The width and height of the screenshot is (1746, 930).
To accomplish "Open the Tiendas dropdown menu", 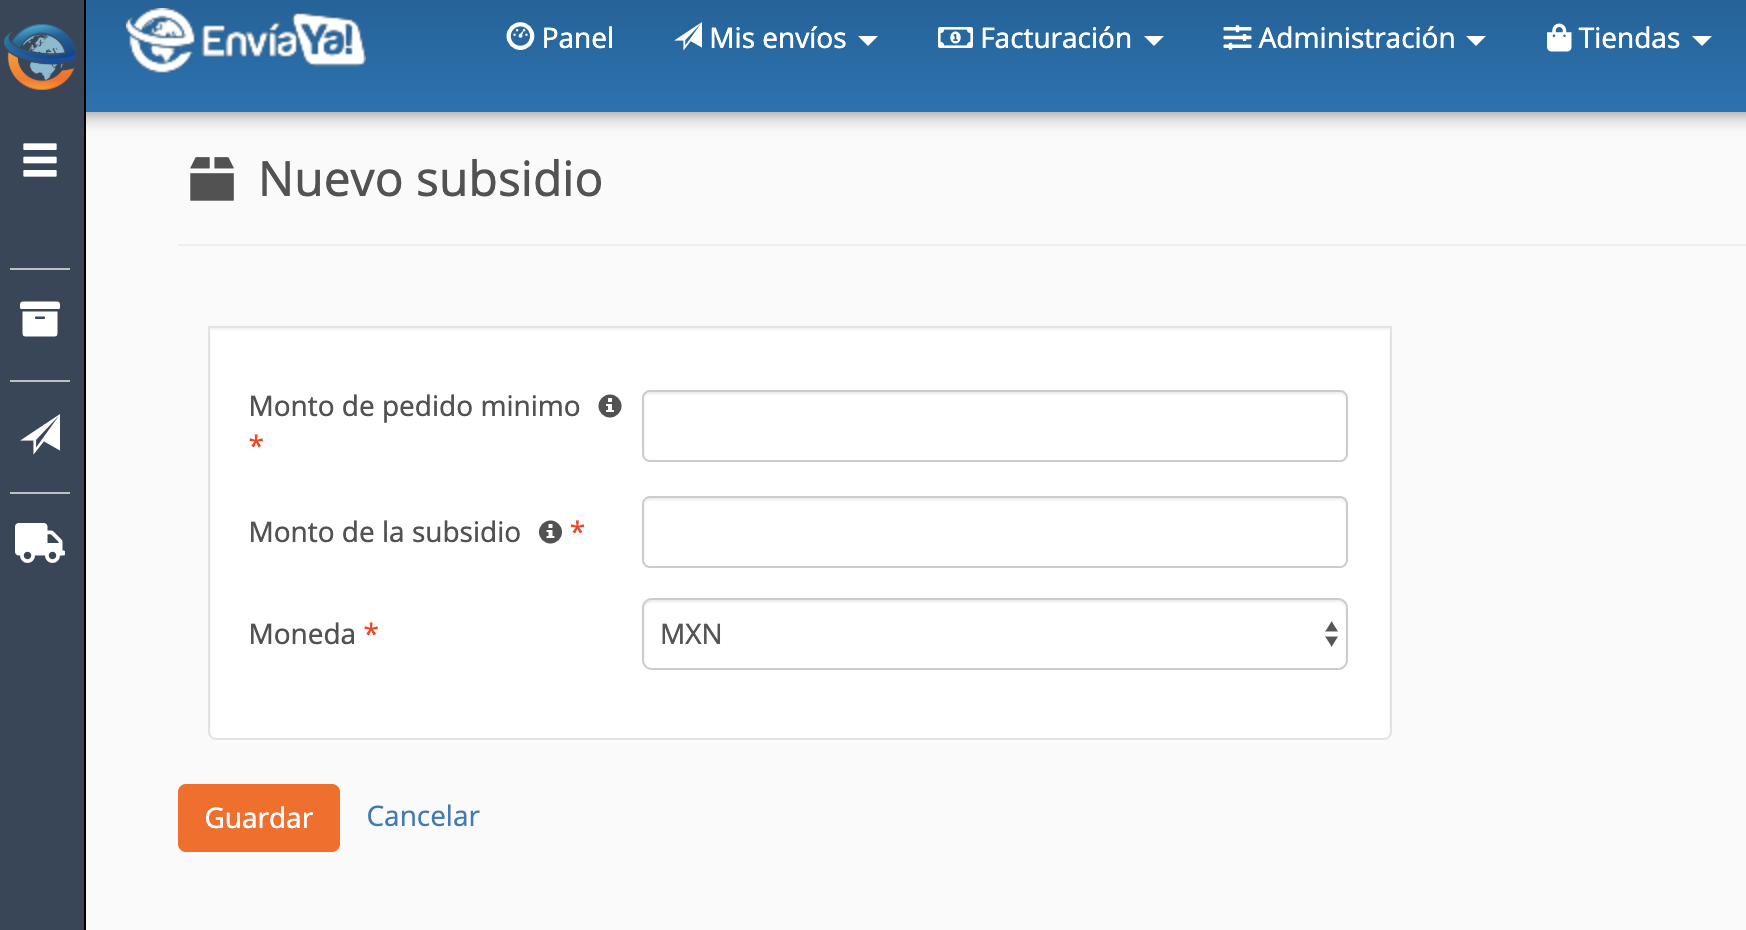I will (1629, 38).
